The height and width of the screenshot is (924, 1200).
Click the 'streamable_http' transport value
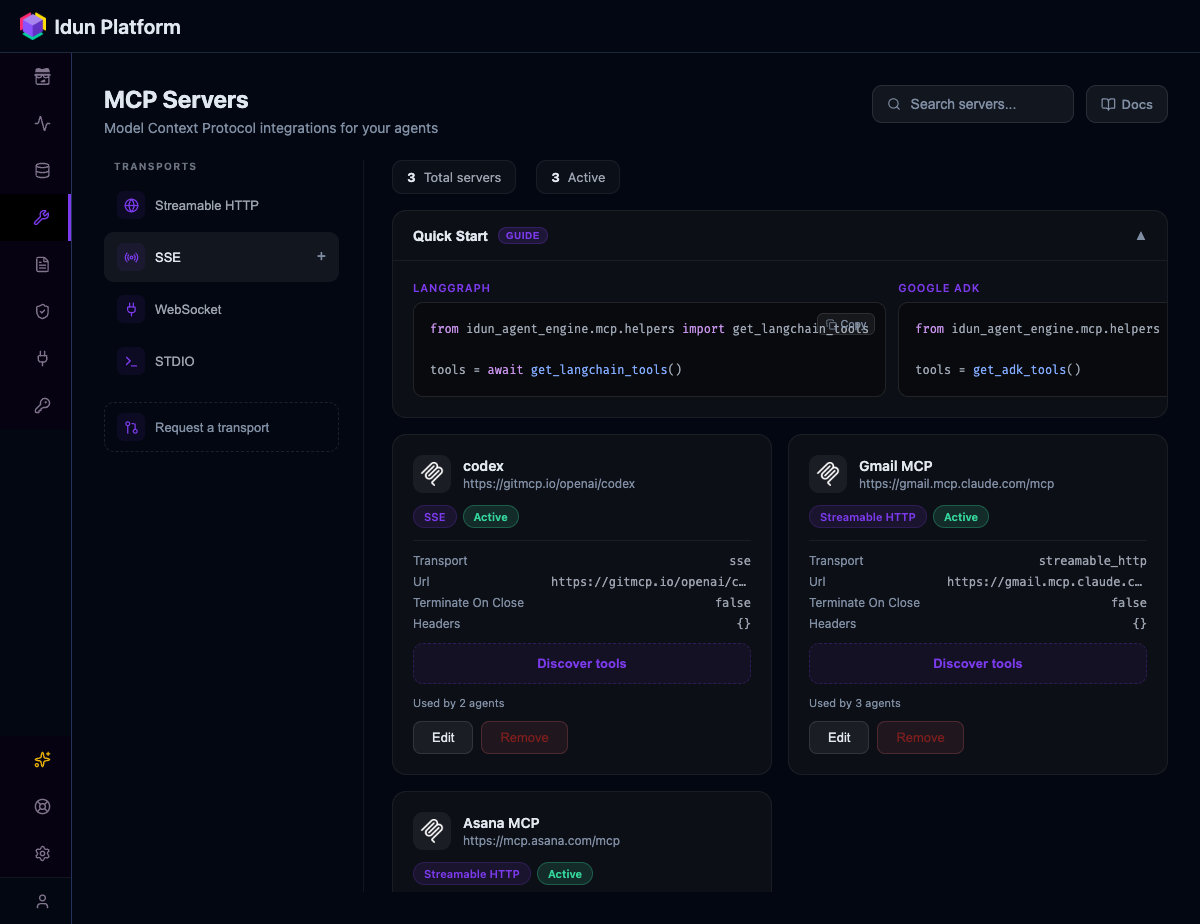click(1093, 561)
